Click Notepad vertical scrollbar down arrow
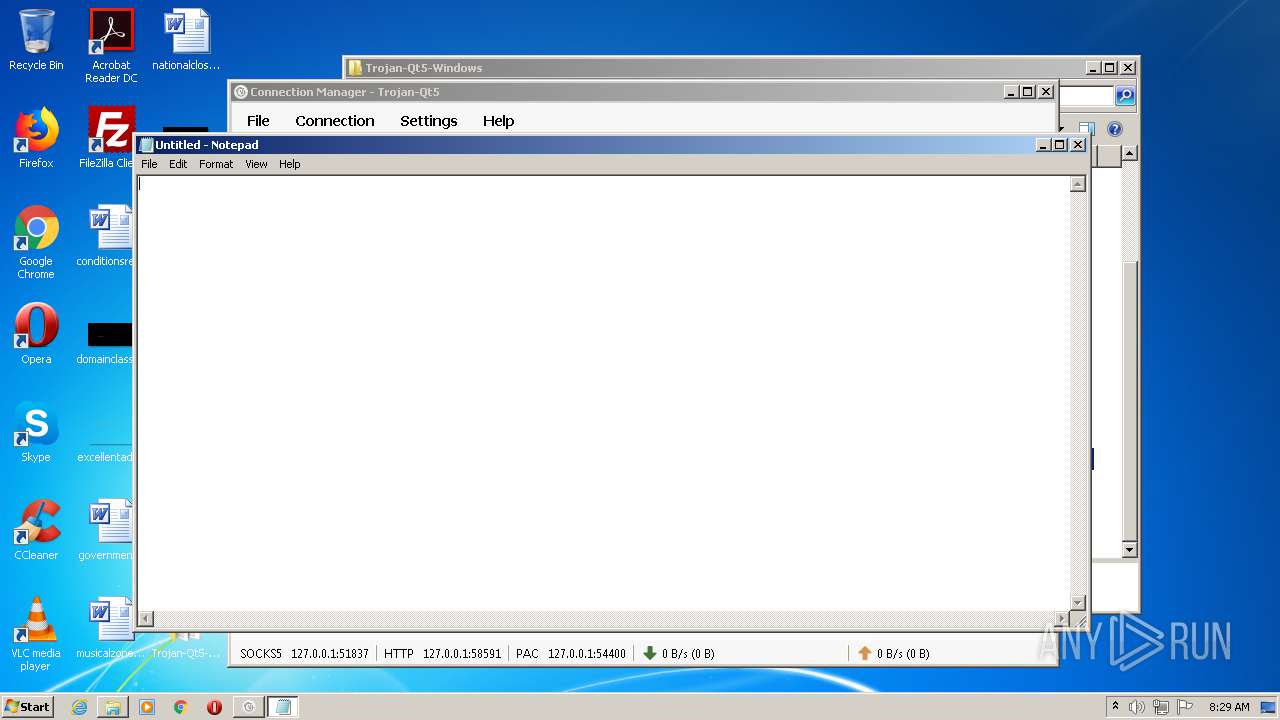Screen dimensions: 1280x720 pos(1078,603)
